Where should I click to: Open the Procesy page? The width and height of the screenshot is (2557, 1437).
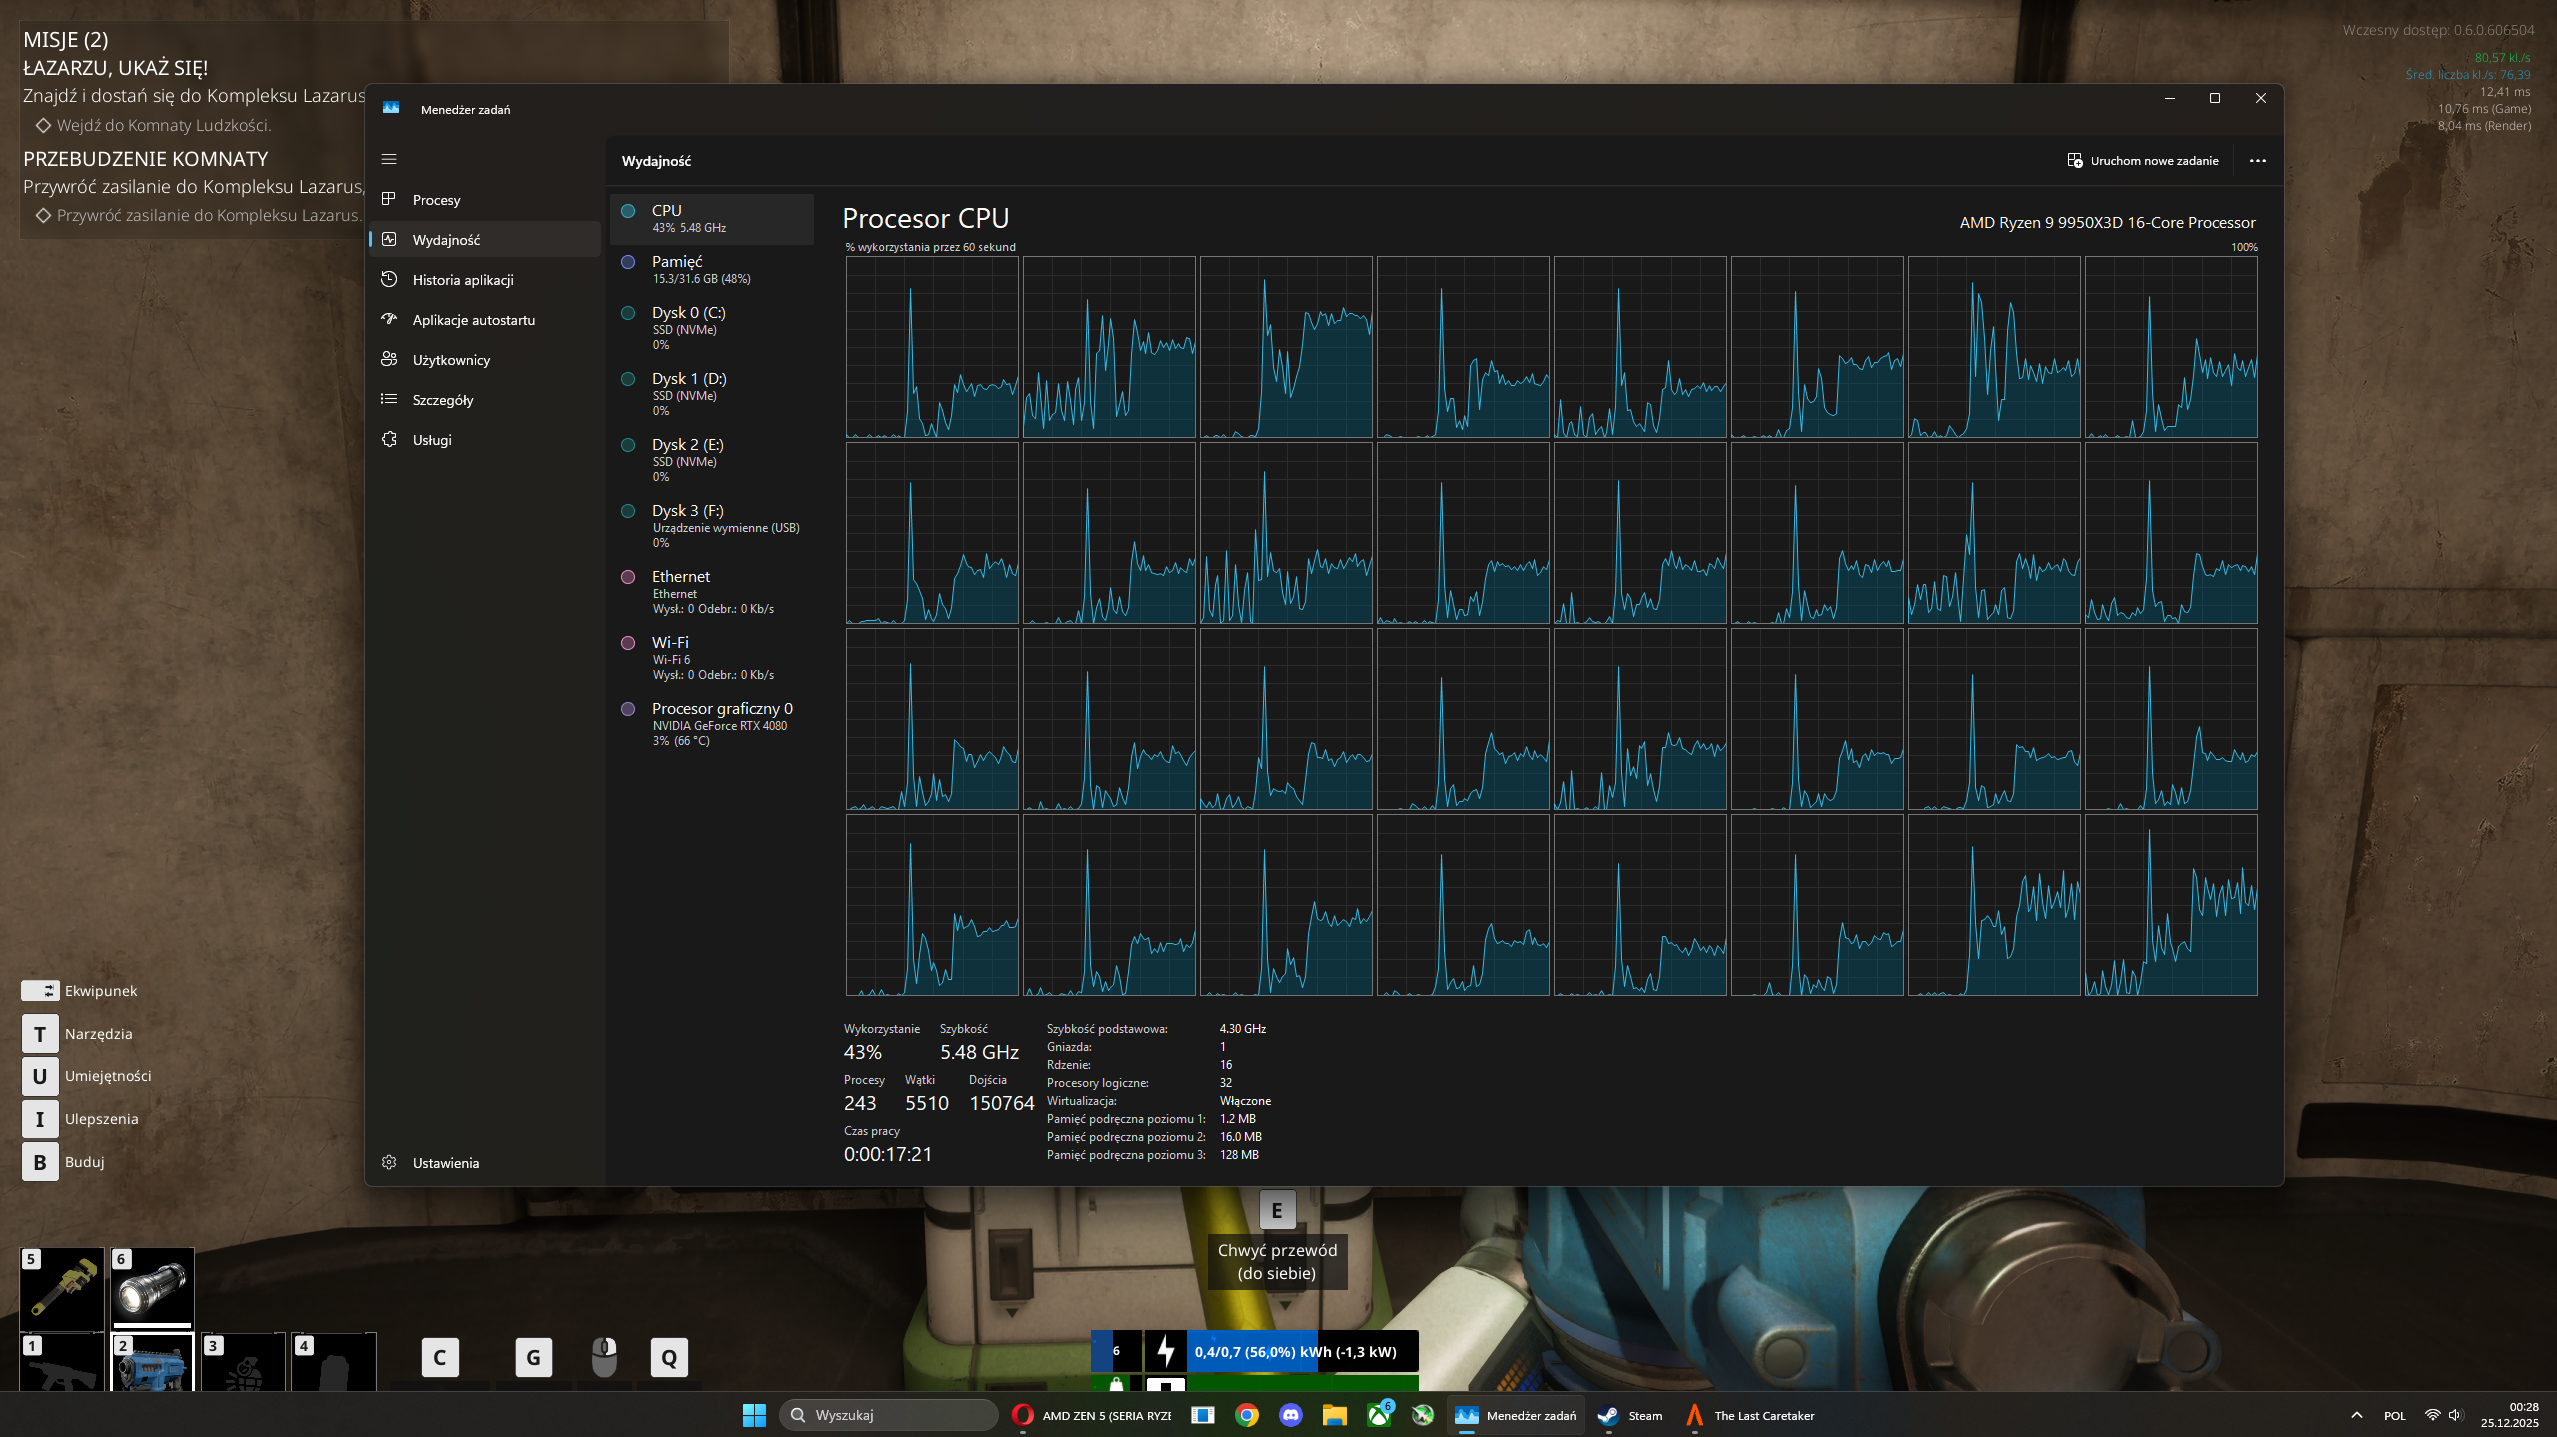436,200
